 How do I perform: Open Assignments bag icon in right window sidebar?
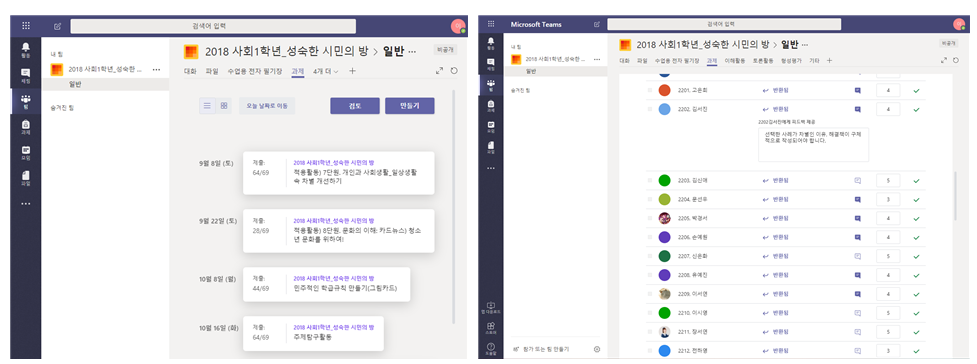(491, 105)
